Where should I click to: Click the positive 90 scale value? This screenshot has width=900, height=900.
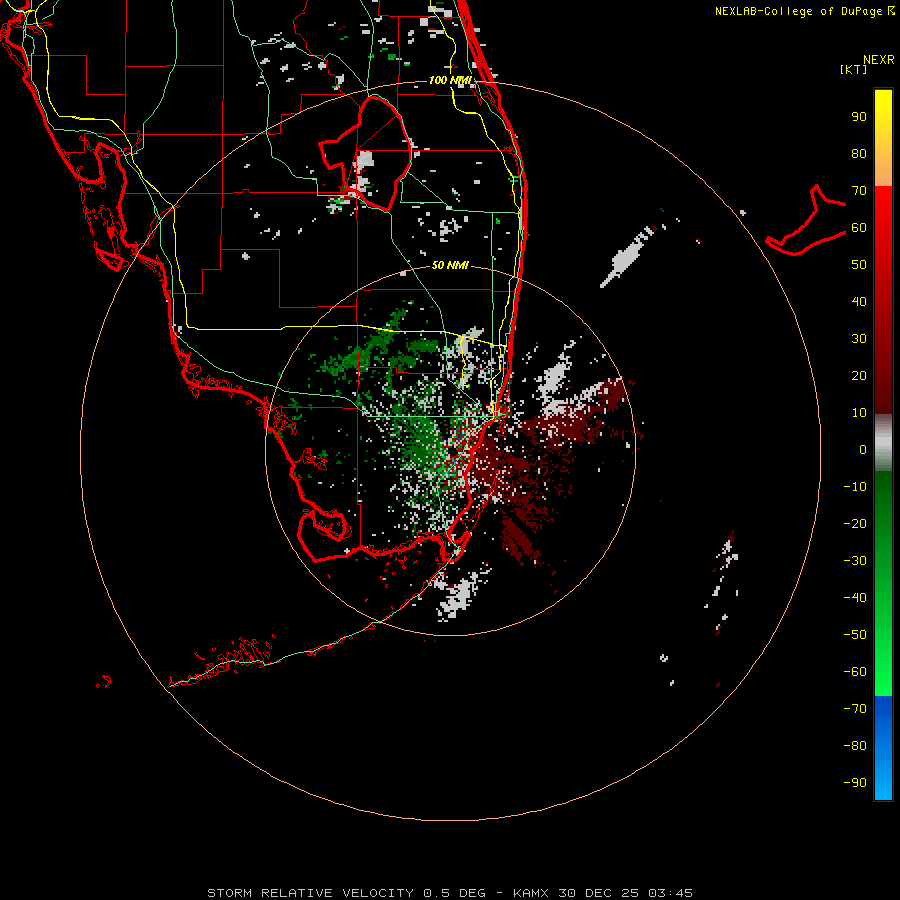[859, 117]
